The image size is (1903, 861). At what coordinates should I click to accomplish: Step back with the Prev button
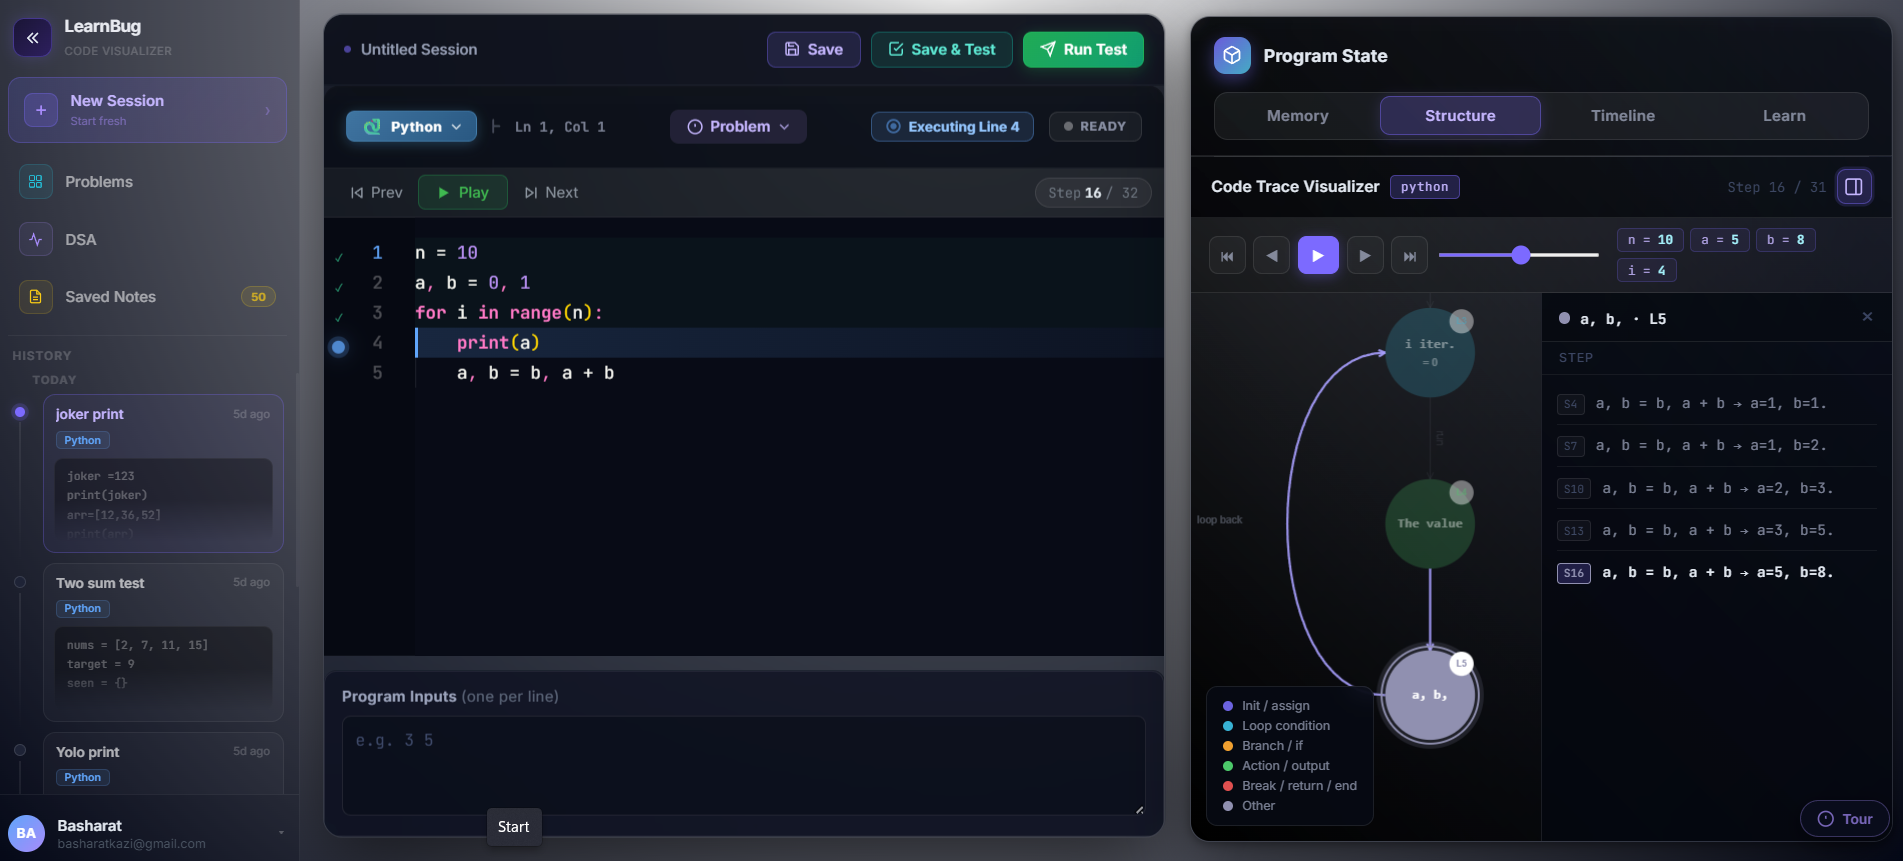376,192
